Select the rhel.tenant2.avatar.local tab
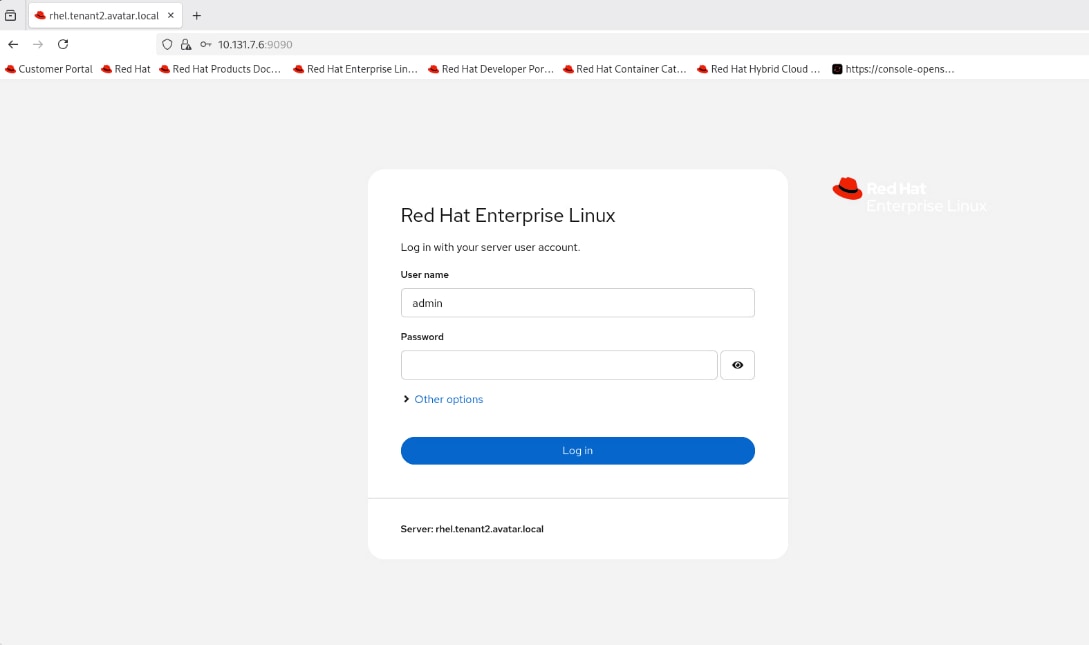This screenshot has width=1089, height=645. [x=105, y=15]
